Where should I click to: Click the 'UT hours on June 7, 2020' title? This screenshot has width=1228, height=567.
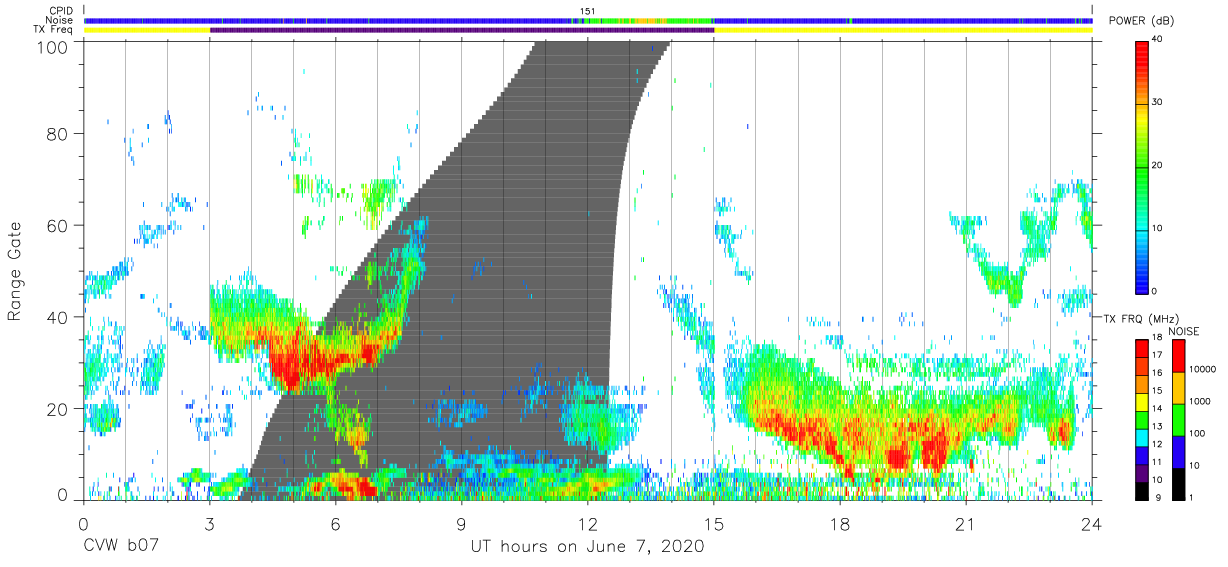[x=588, y=548]
